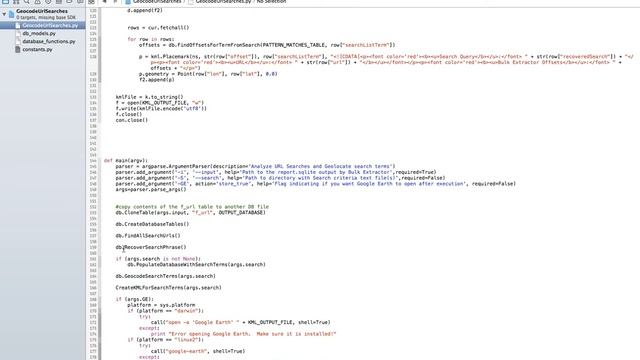This screenshot has height=360, width=640.
Task: Open the issue navigator warning icon
Action: (38, 2)
